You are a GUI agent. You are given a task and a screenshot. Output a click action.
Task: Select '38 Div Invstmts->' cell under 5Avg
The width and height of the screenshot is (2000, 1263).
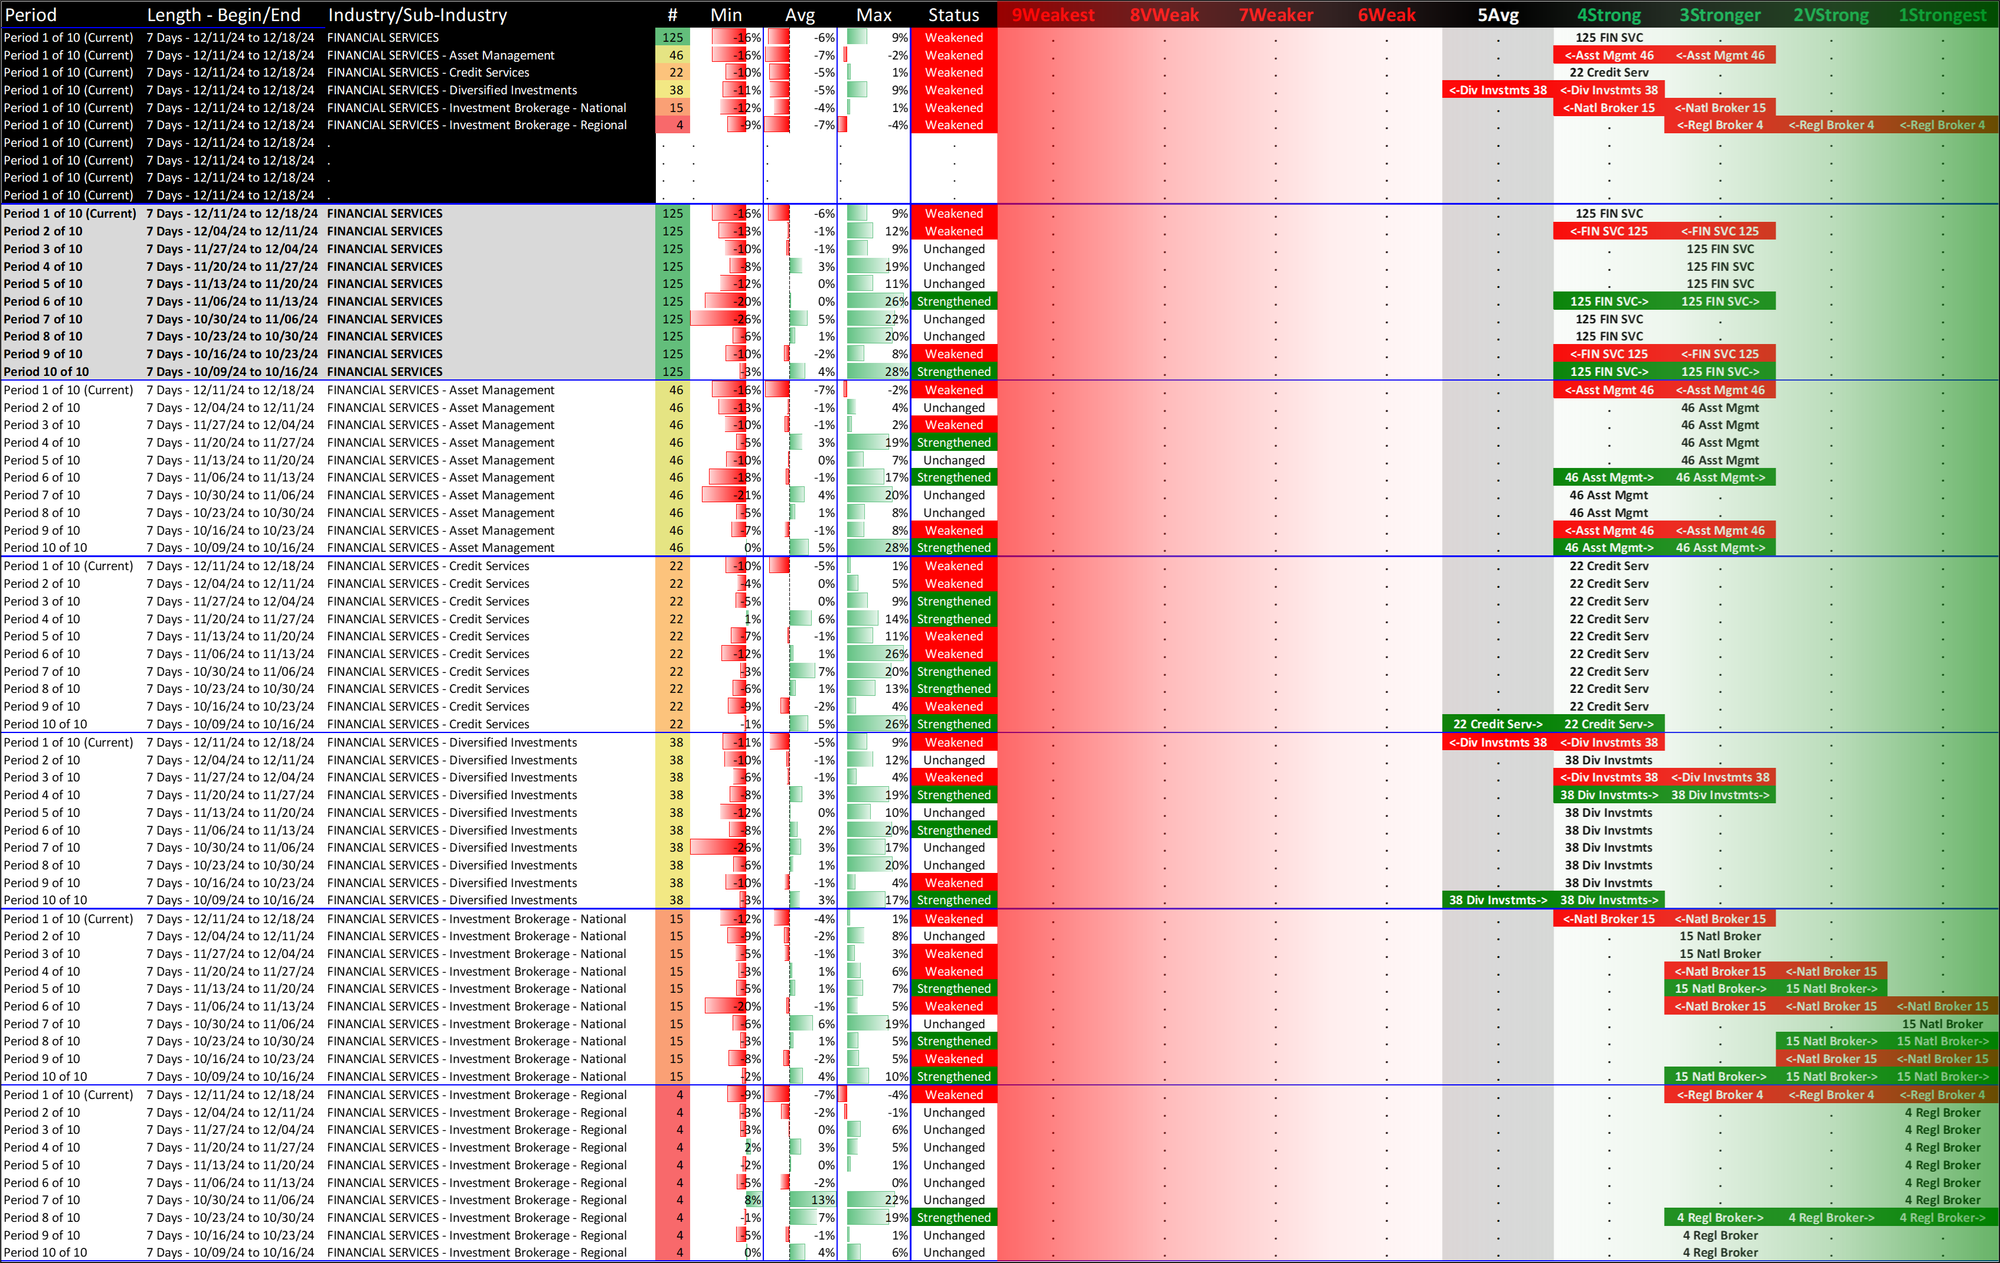pos(1497,900)
